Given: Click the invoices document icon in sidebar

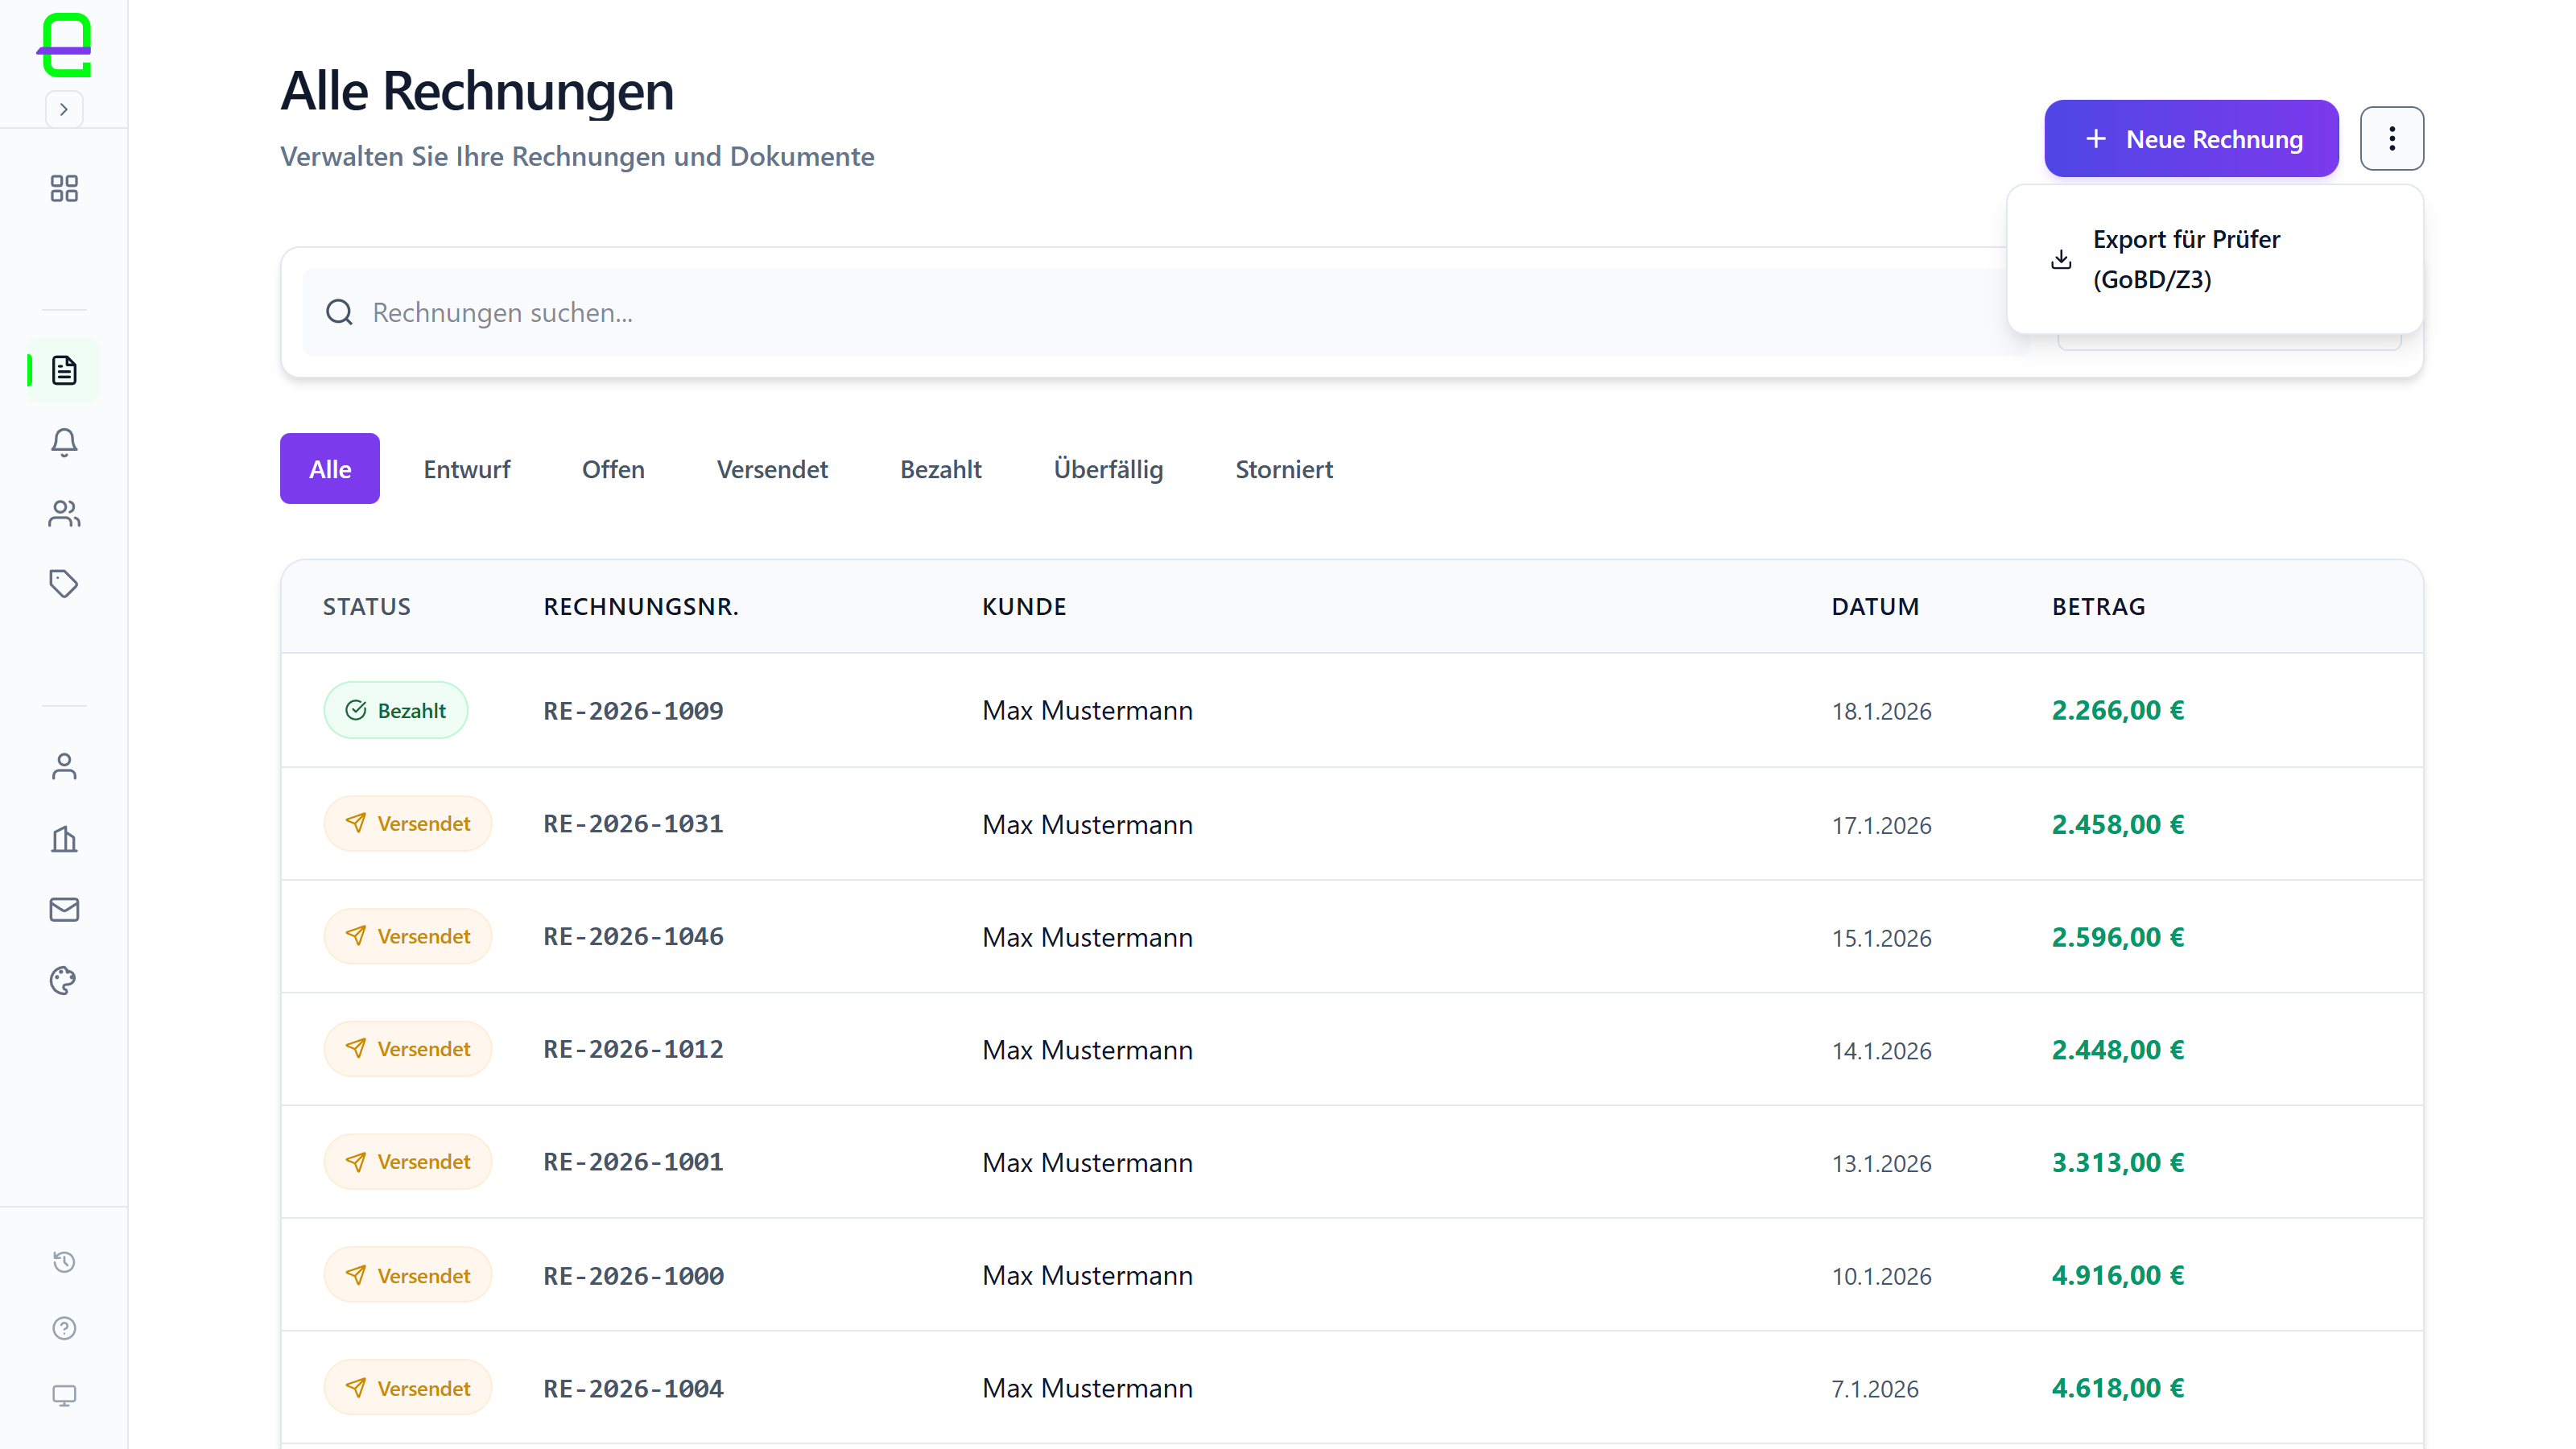Looking at the screenshot, I should pyautogui.click(x=64, y=370).
